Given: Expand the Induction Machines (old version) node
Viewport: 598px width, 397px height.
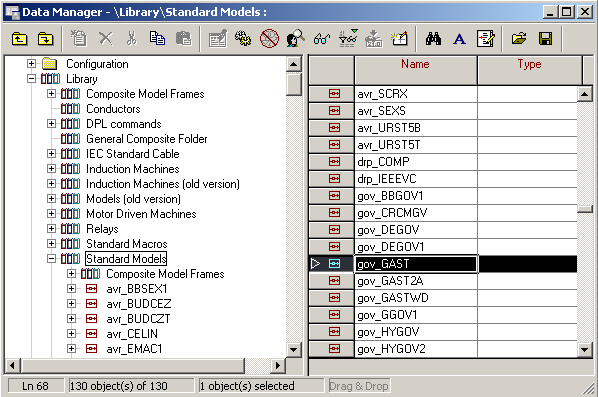Looking at the screenshot, I should point(51,183).
